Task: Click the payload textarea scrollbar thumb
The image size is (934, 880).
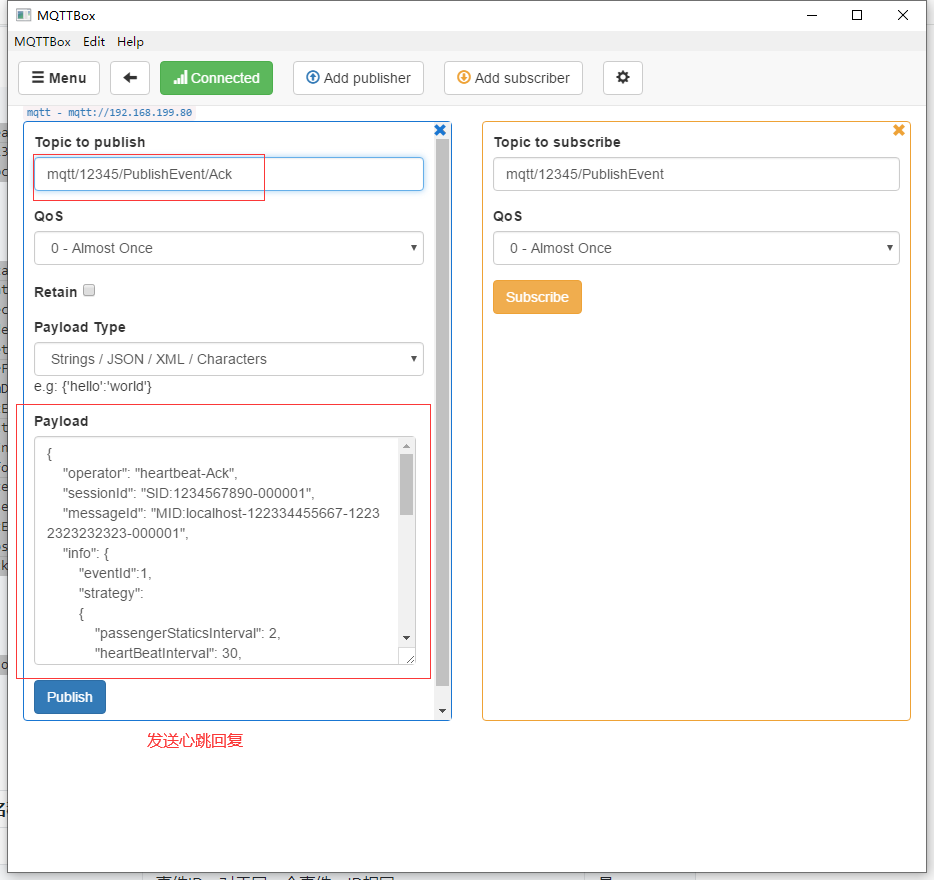Action: coord(406,484)
